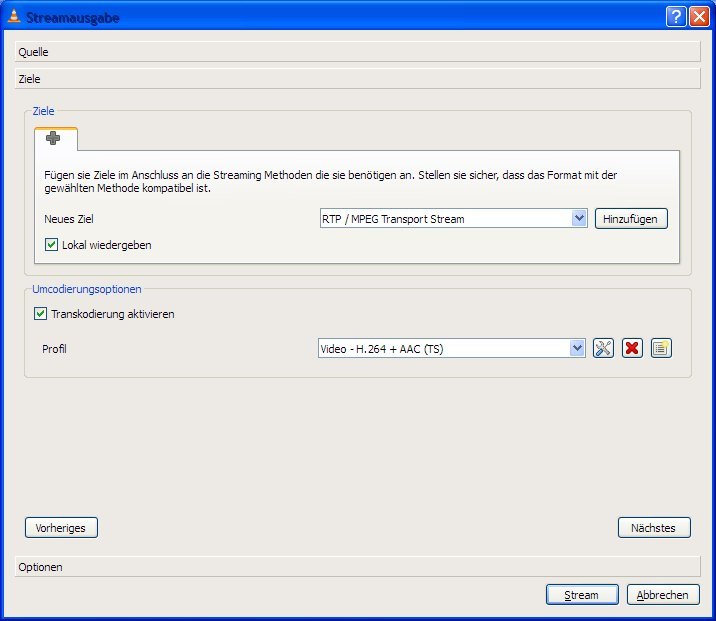Expand the Optionen section
This screenshot has height=621, width=716.
pyautogui.click(x=358, y=567)
